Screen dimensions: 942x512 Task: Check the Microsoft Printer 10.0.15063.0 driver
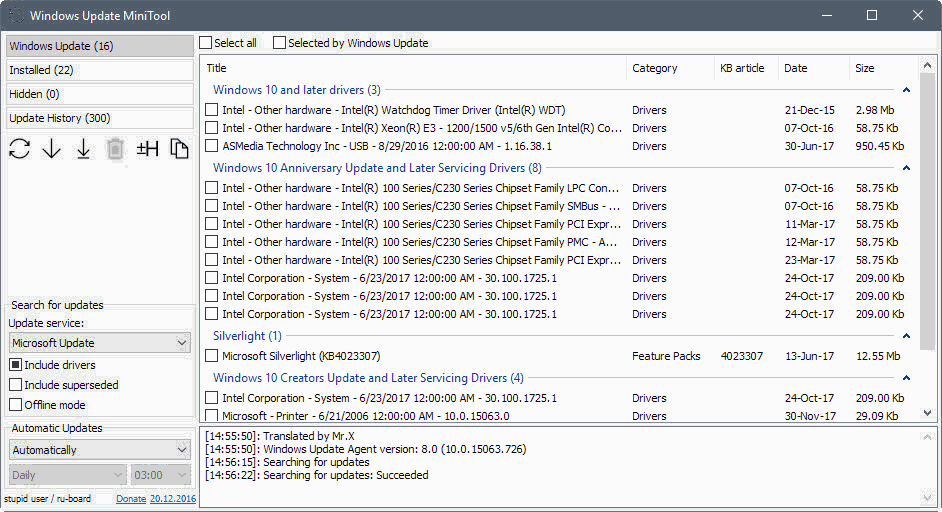tap(211, 415)
